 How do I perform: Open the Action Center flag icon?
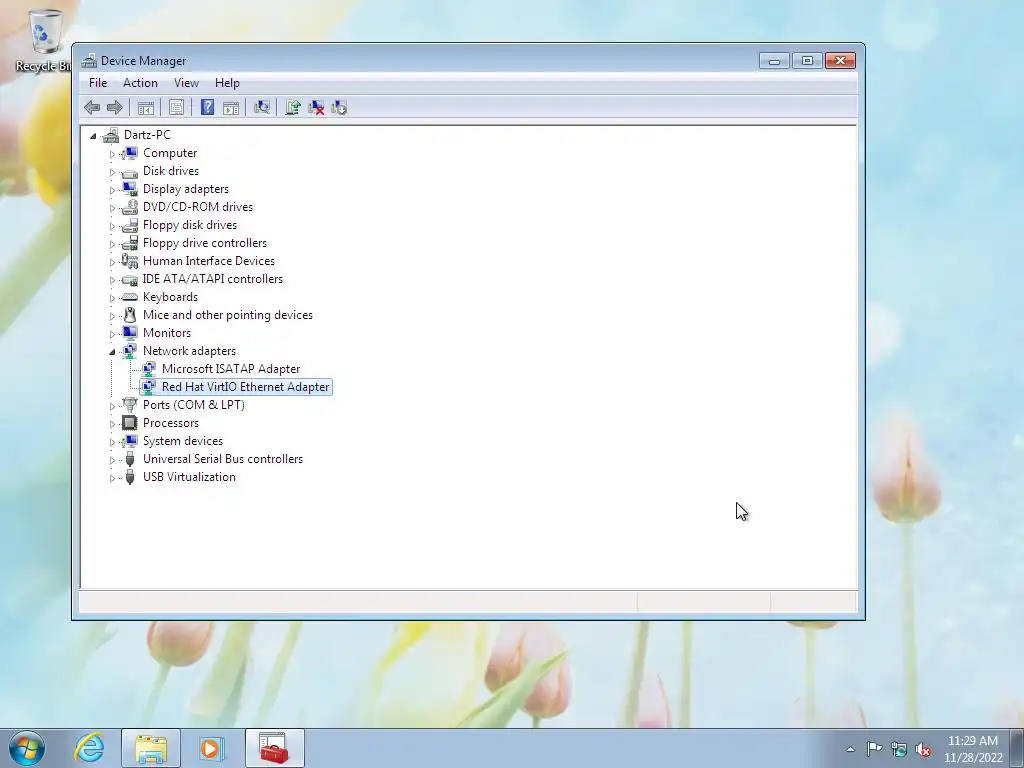tap(874, 749)
